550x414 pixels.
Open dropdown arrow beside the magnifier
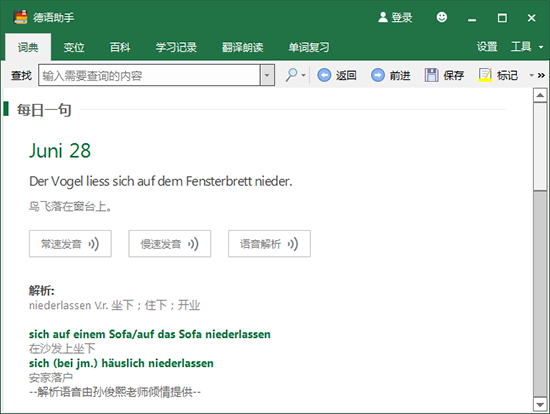tap(303, 75)
